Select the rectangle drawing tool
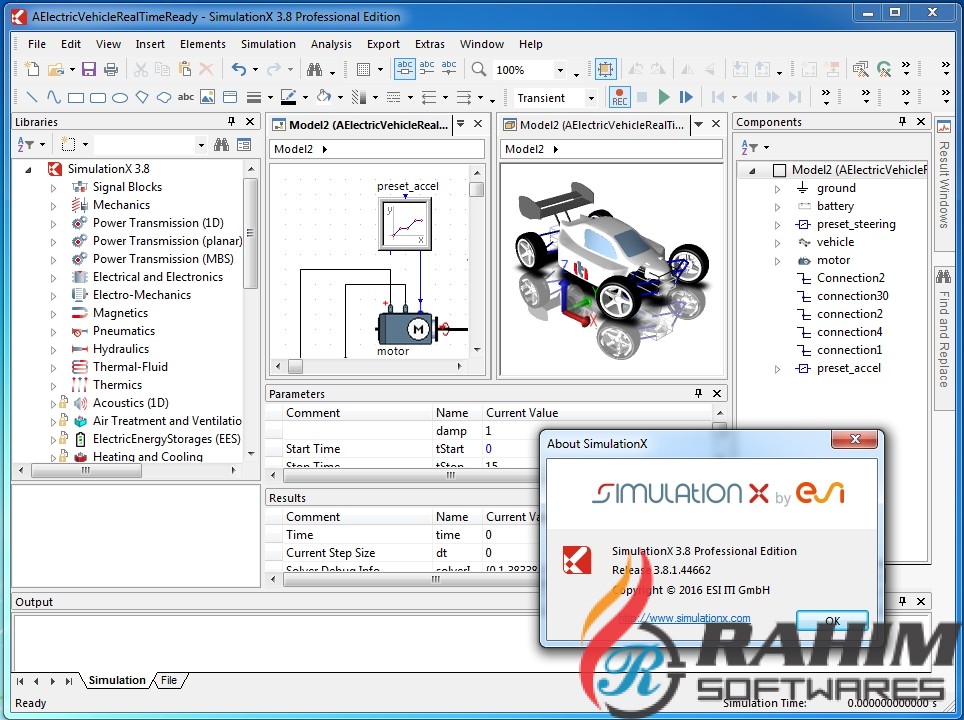 click(x=76, y=98)
